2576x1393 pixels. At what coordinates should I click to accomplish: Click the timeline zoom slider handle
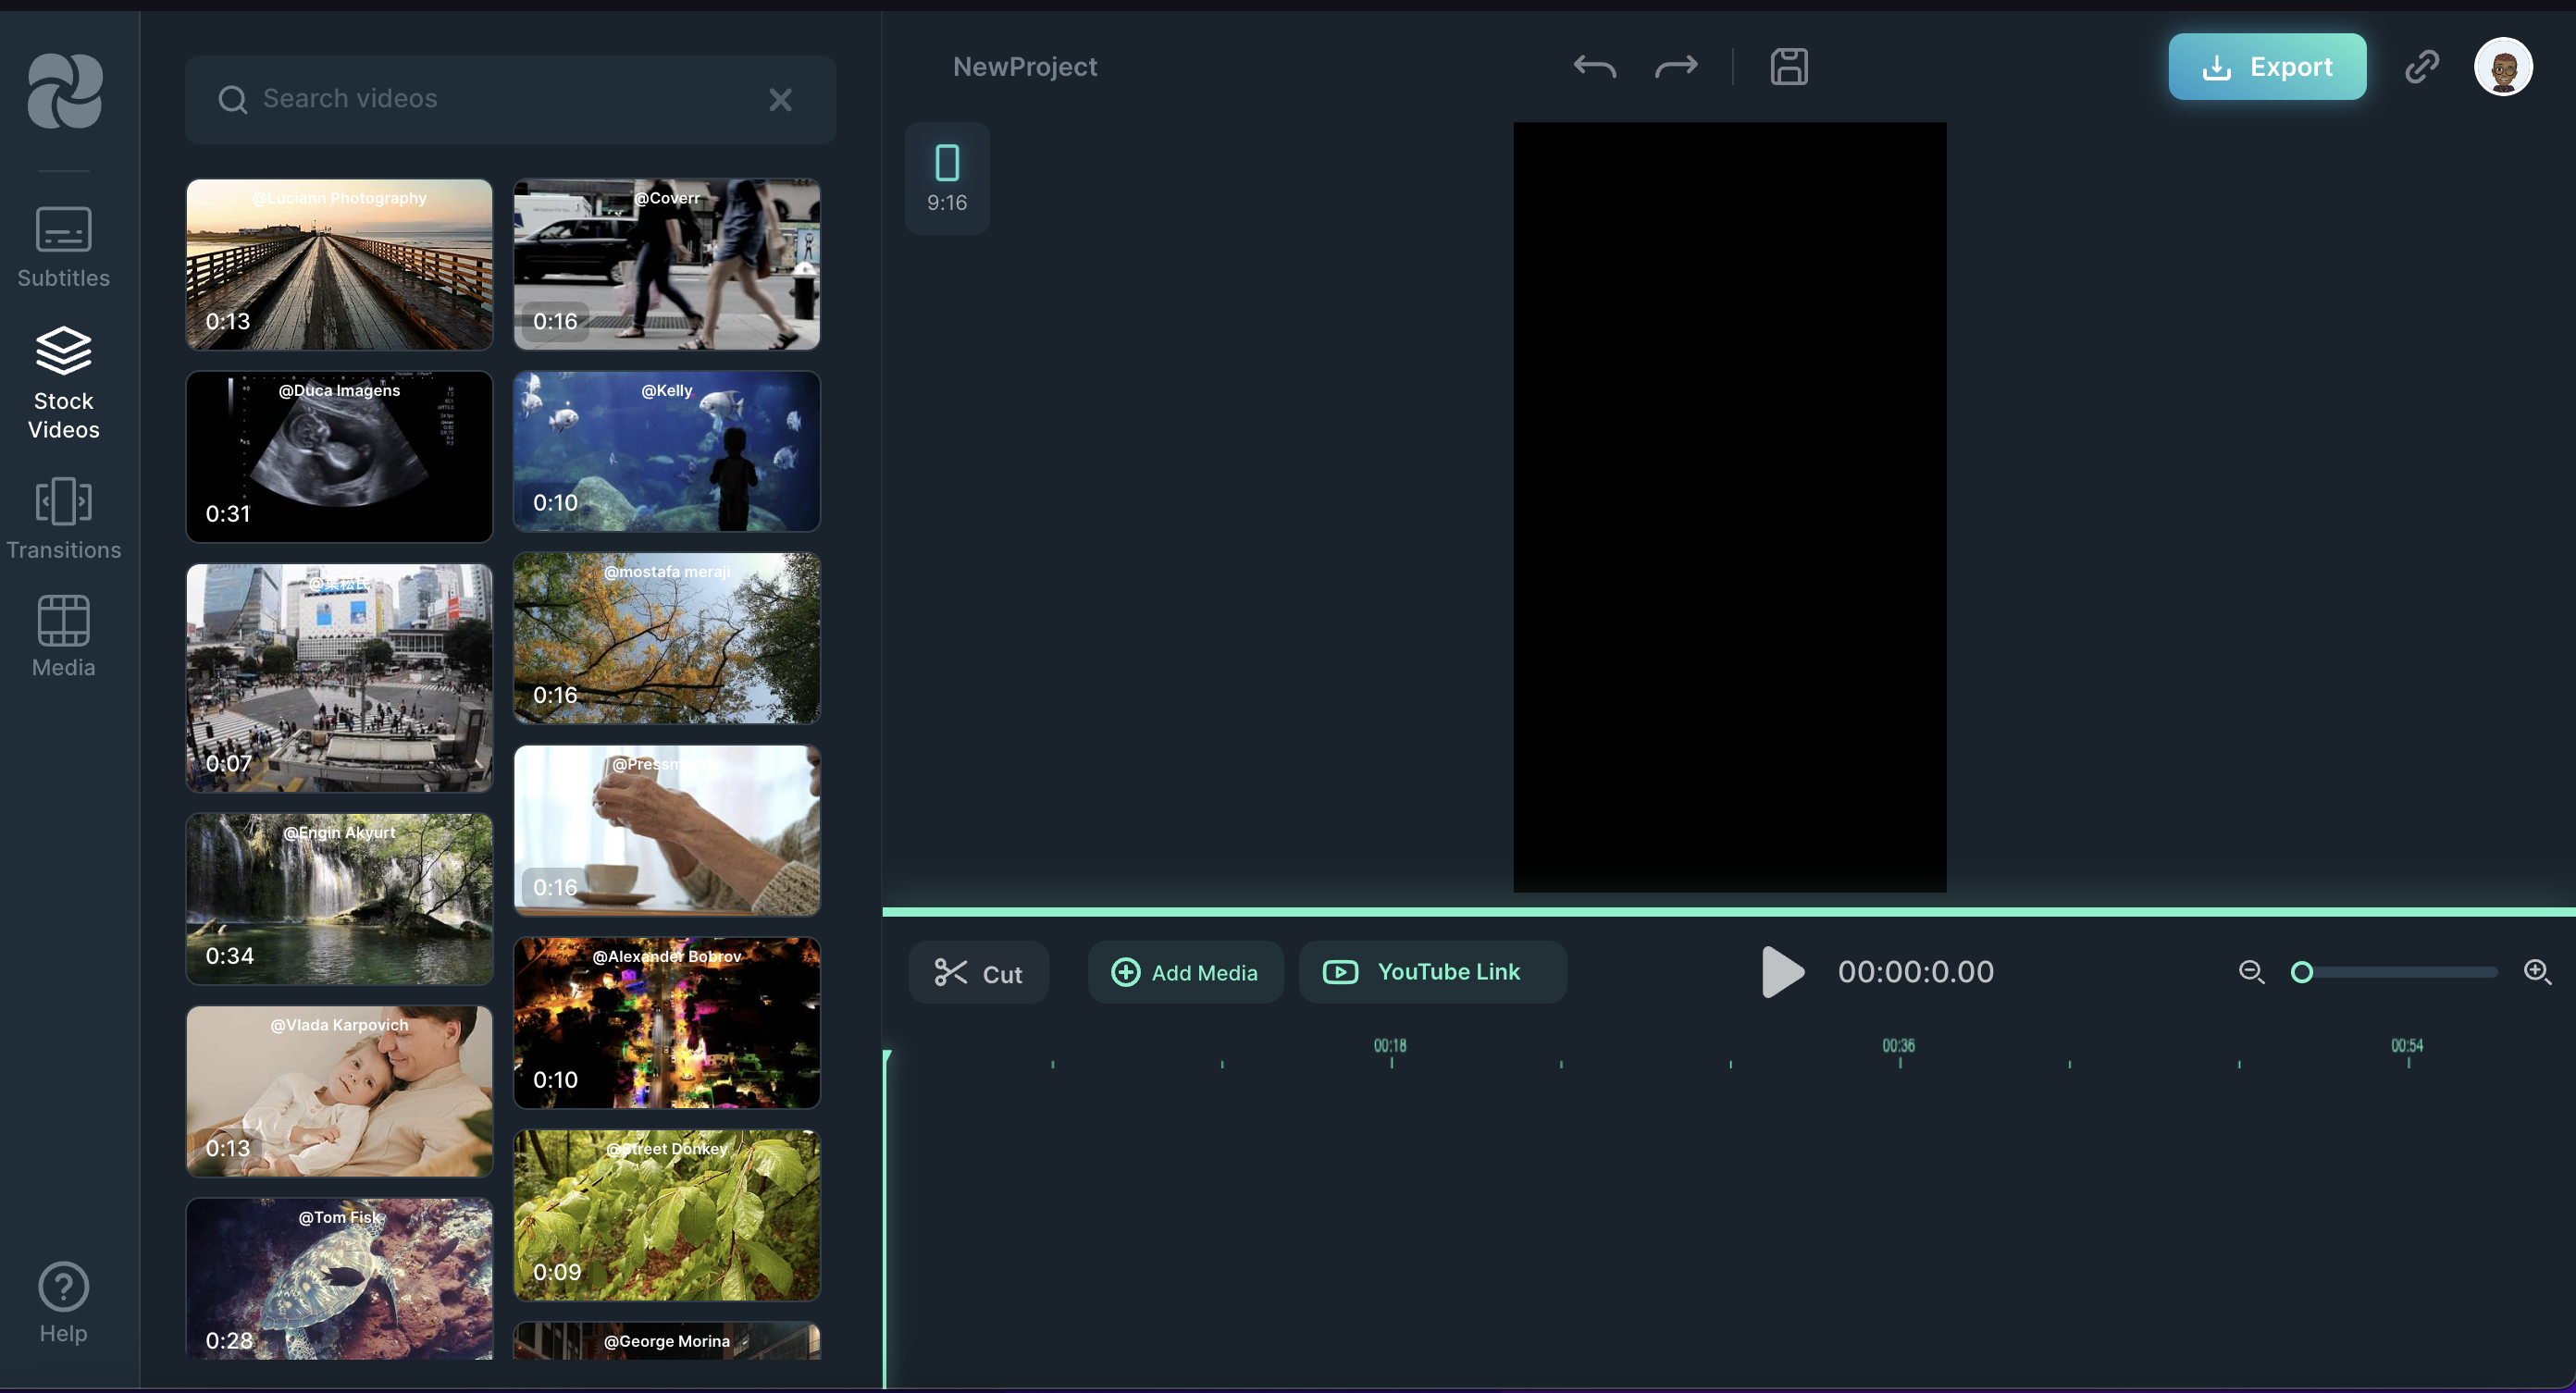click(x=2302, y=972)
